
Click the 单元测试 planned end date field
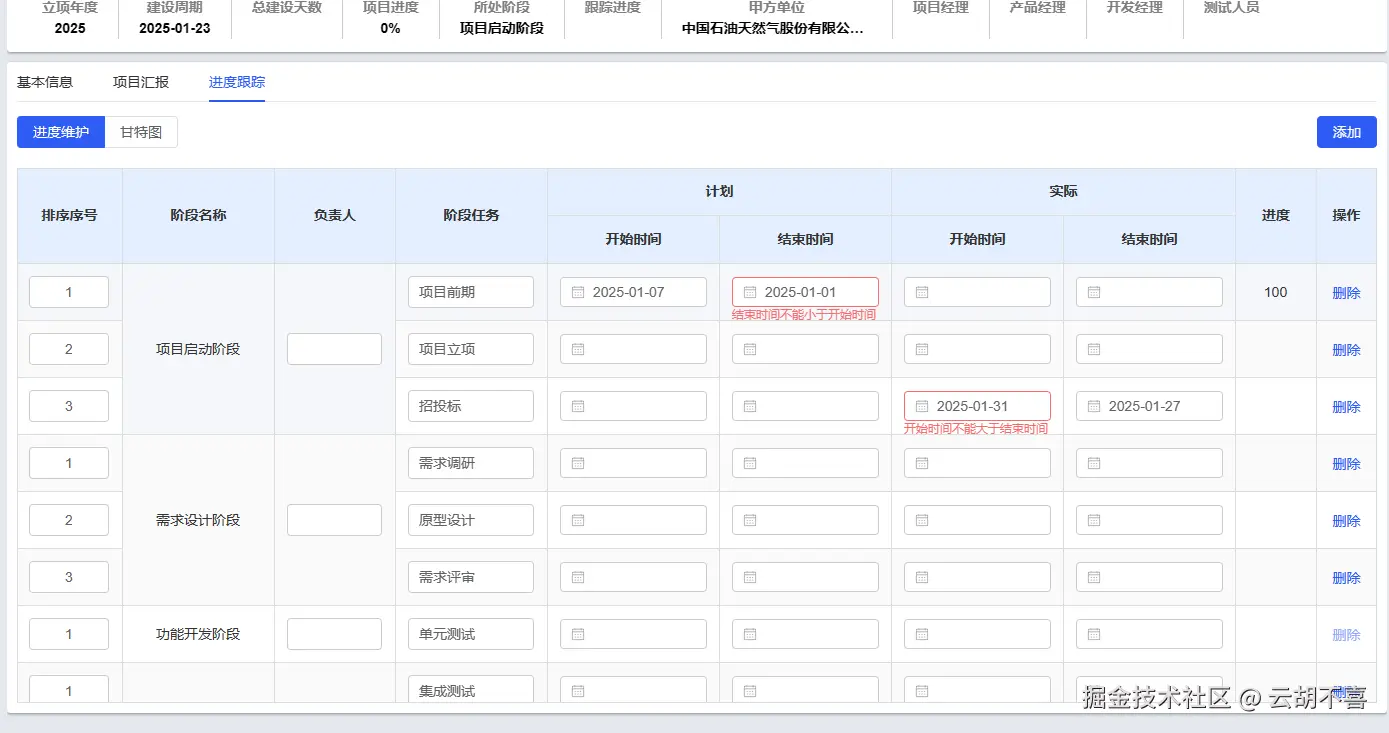tap(805, 634)
